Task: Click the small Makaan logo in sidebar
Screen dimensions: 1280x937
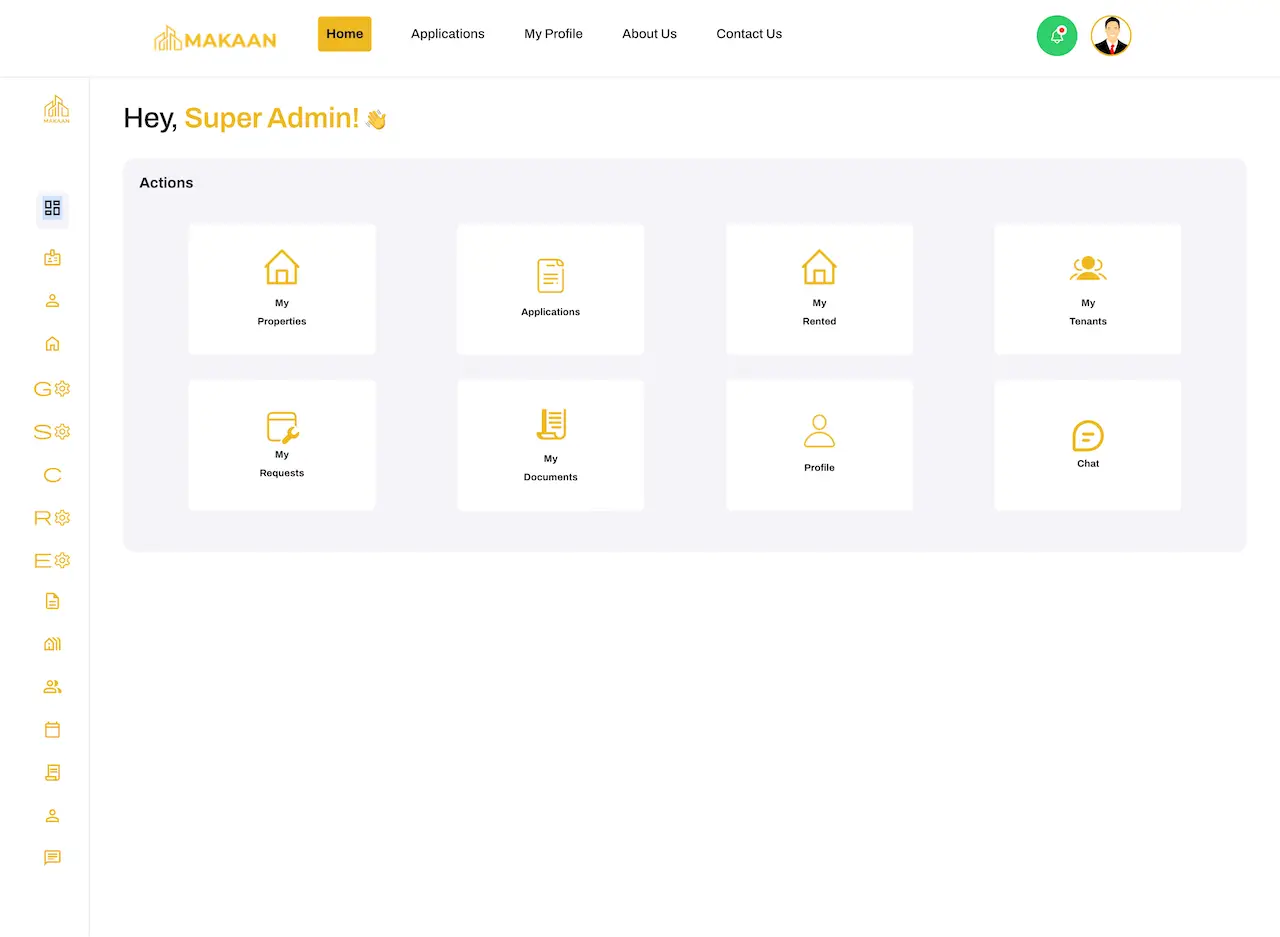Action: coord(56,109)
